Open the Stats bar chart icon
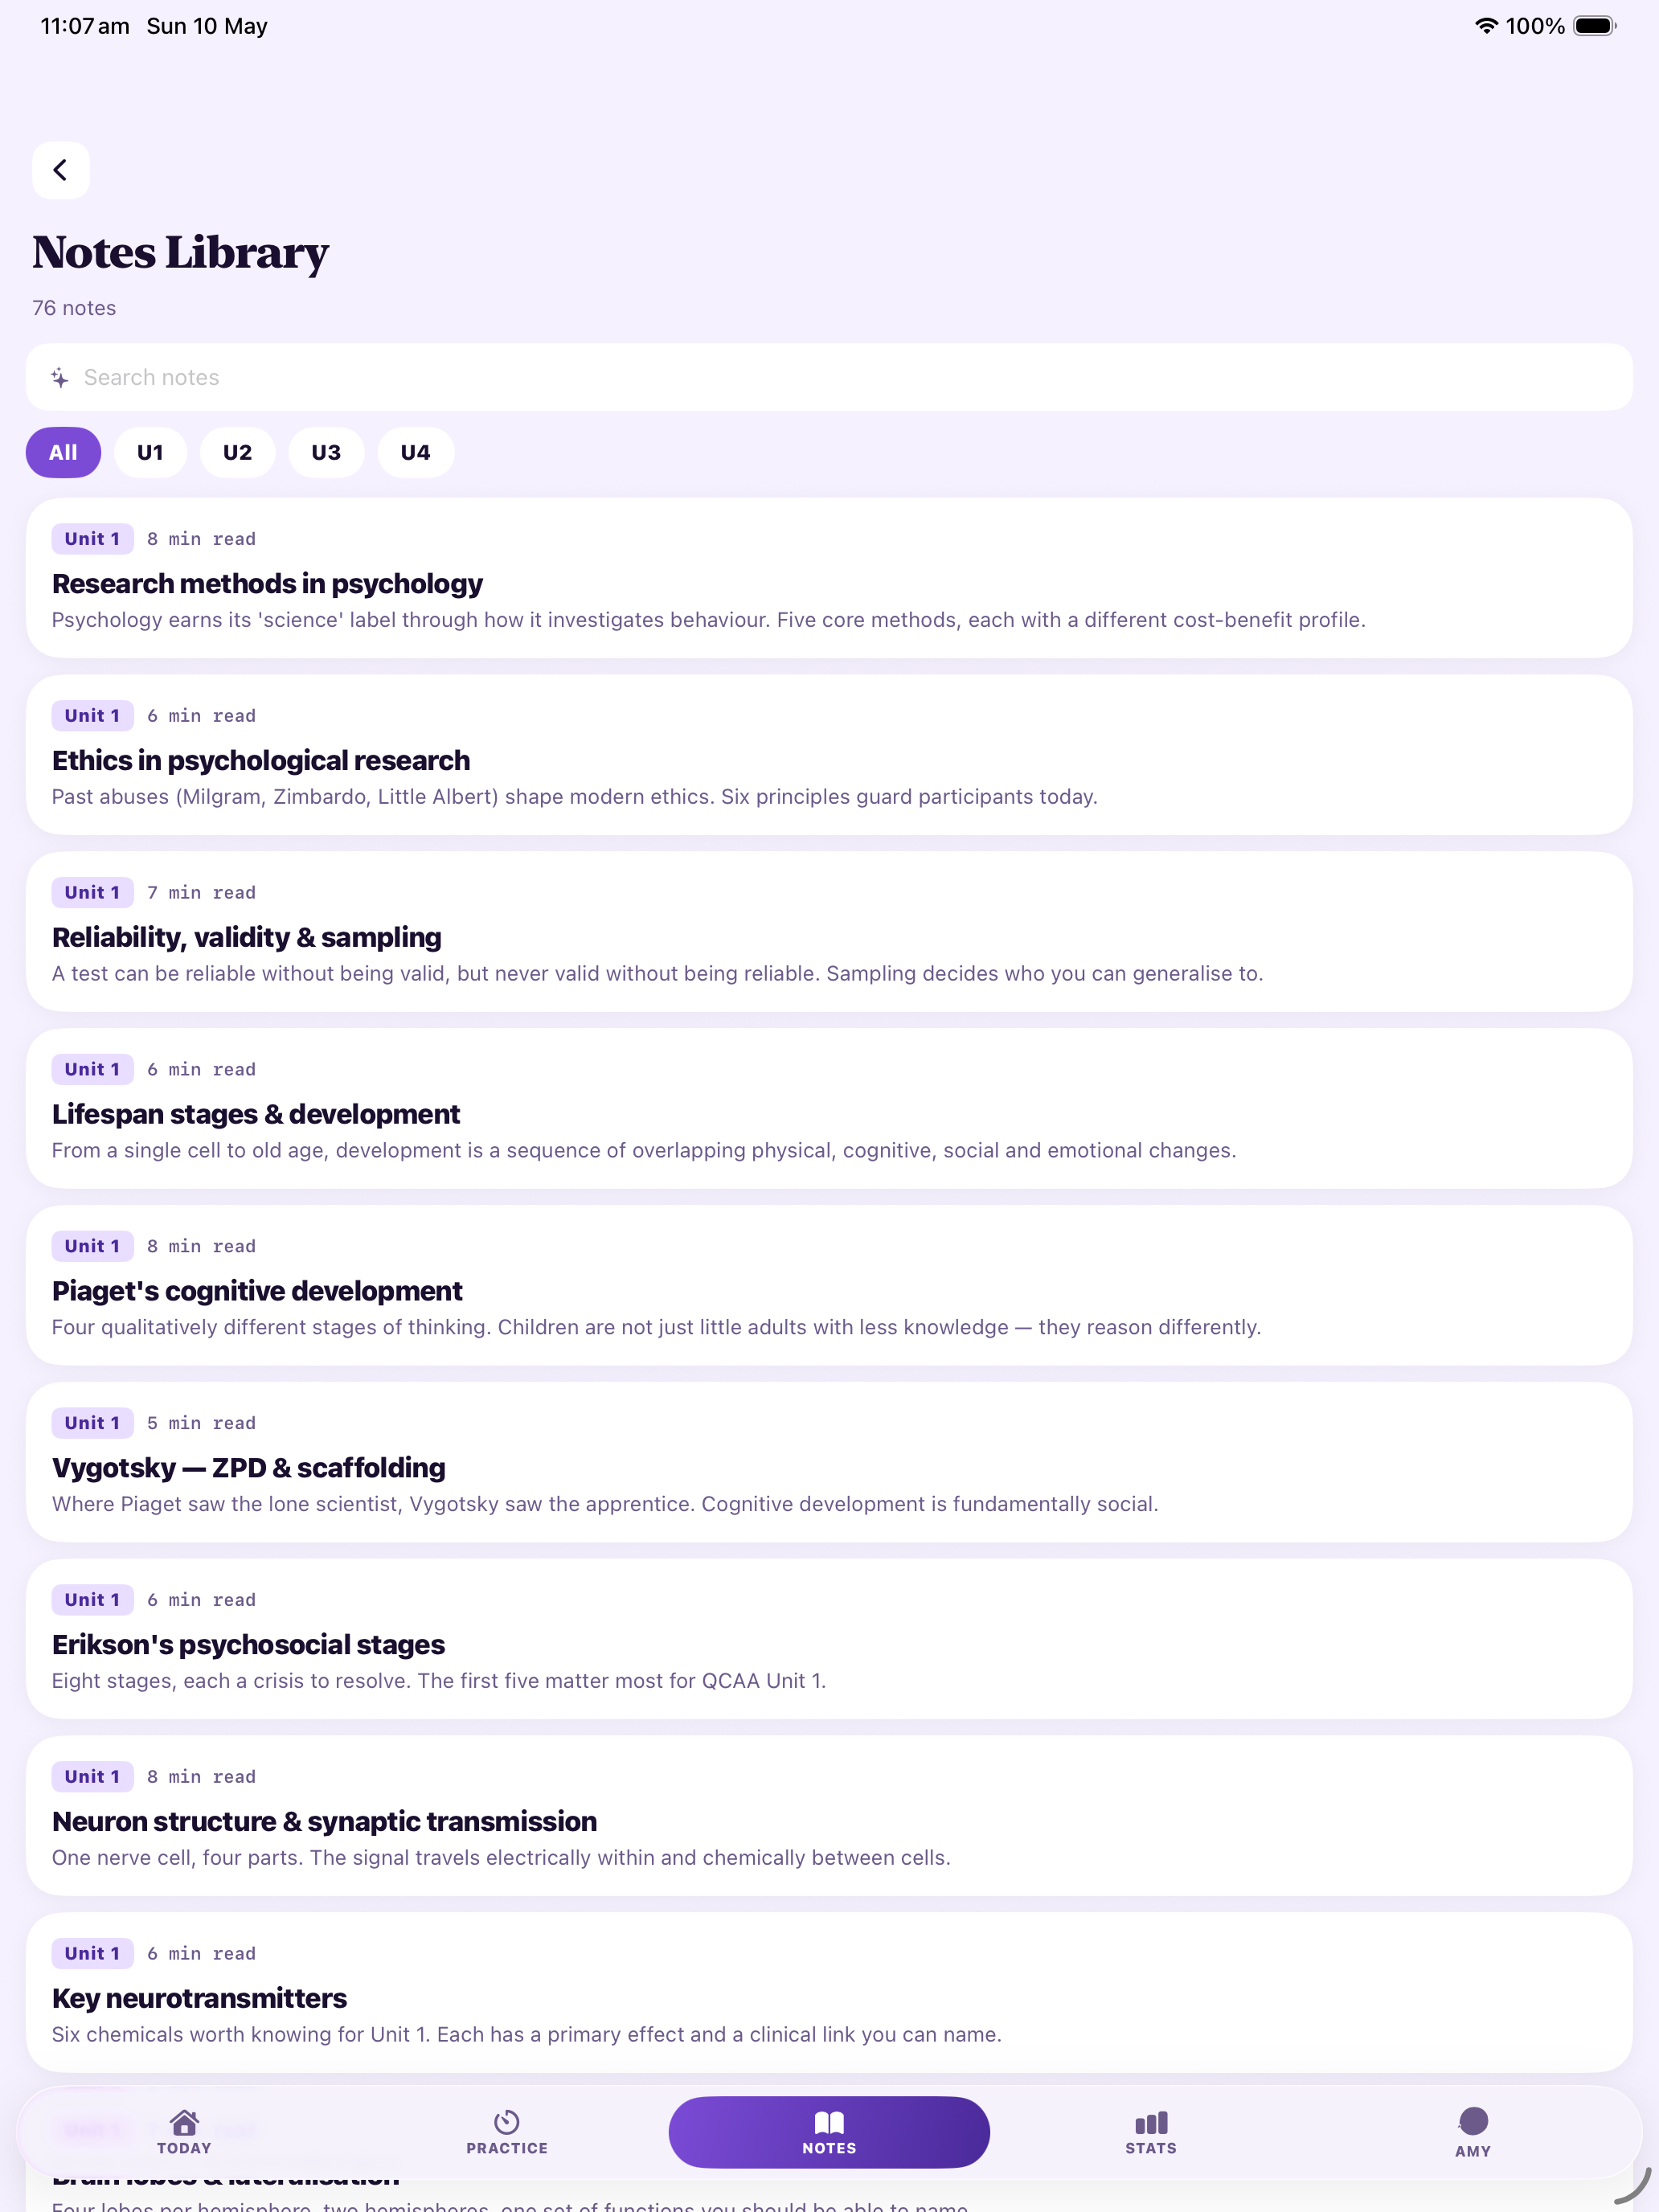This screenshot has height=2212, width=1659. [x=1151, y=2122]
